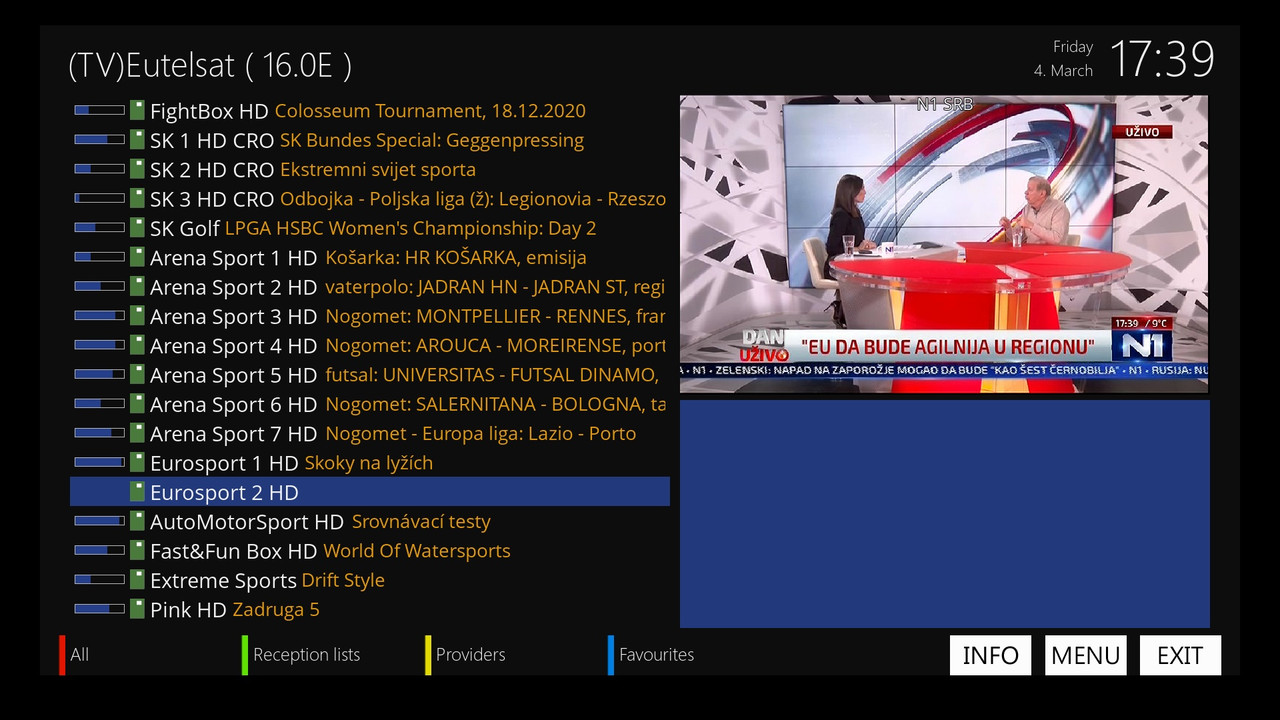Click the green icon beside AutoMotorSport HD
Viewport: 1280px width, 720px height.
[138, 521]
